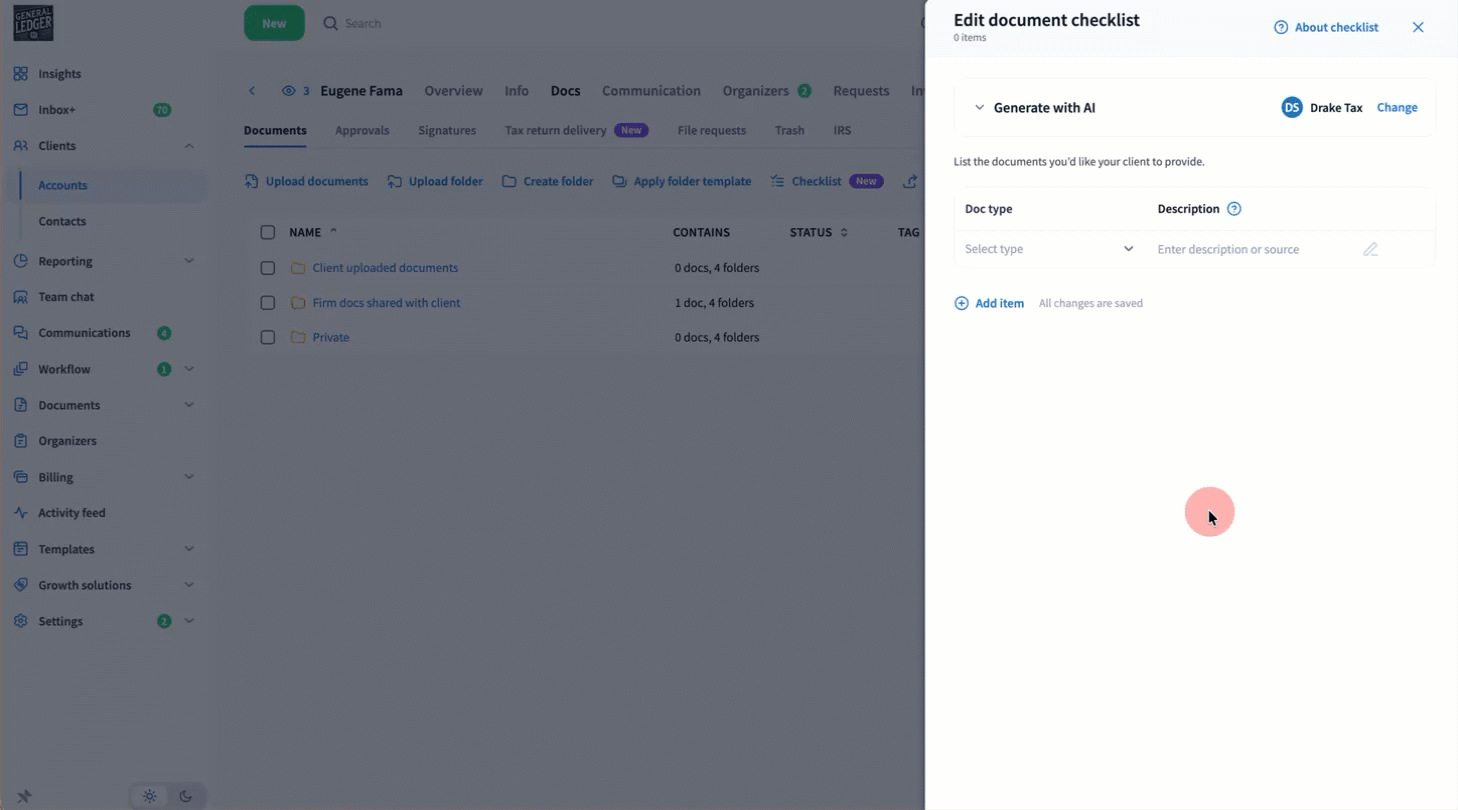Check the Private folder checkbox
The width and height of the screenshot is (1458, 810).
[267, 337]
